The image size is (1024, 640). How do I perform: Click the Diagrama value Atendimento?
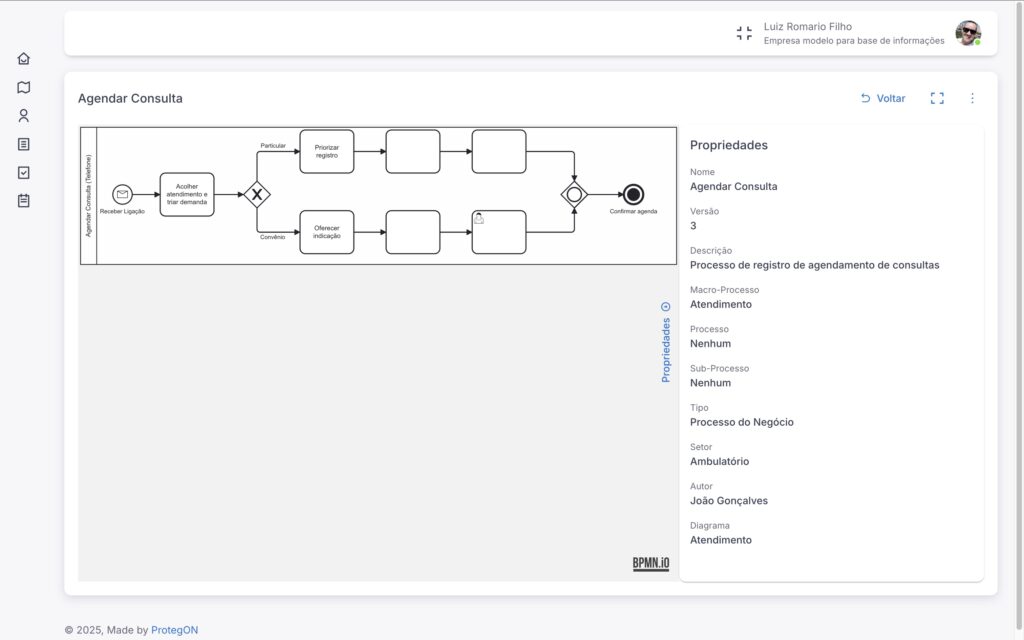click(x=721, y=540)
